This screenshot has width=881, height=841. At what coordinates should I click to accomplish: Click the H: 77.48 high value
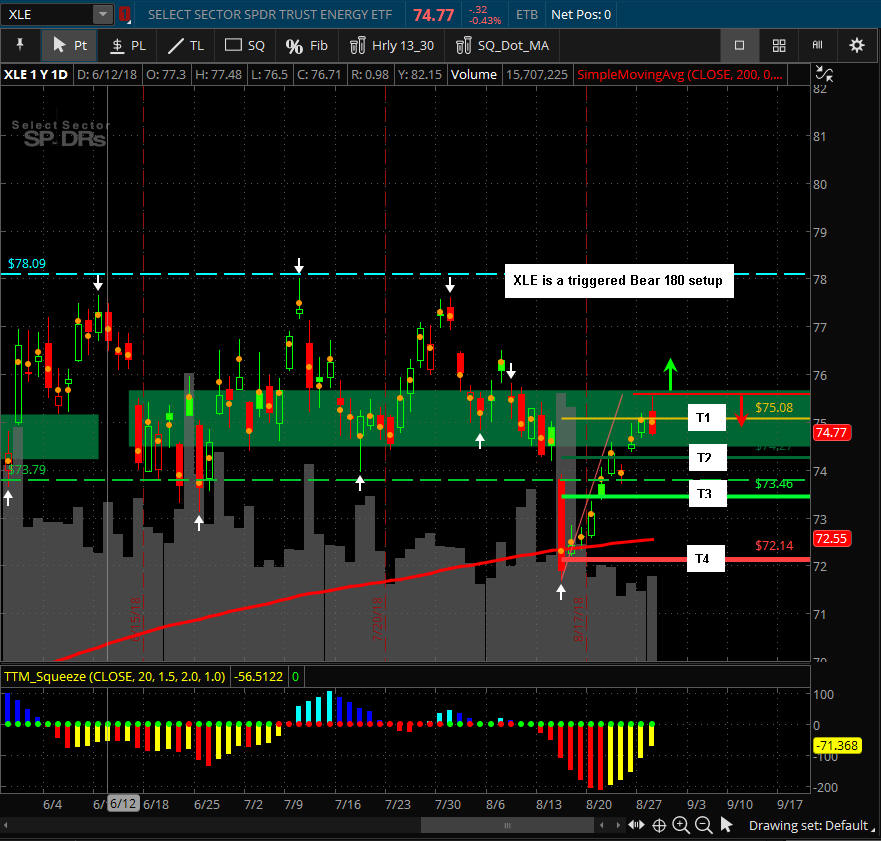(x=218, y=74)
